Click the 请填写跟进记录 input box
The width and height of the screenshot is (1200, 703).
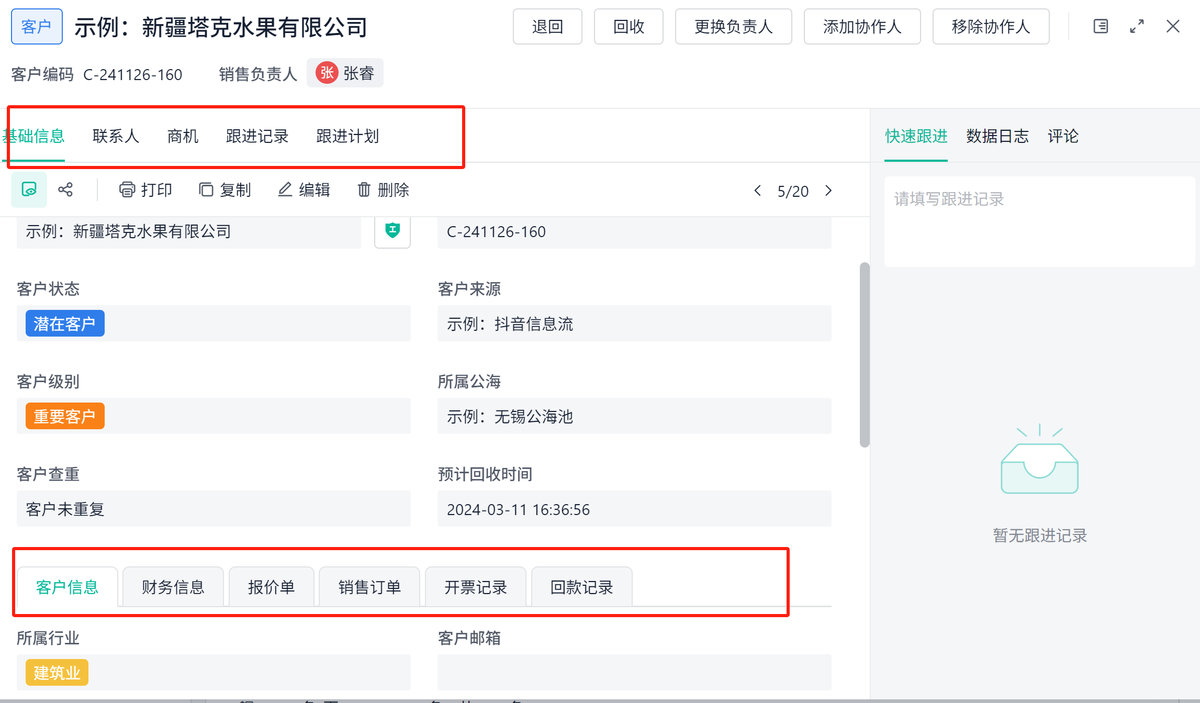[x=1039, y=222]
